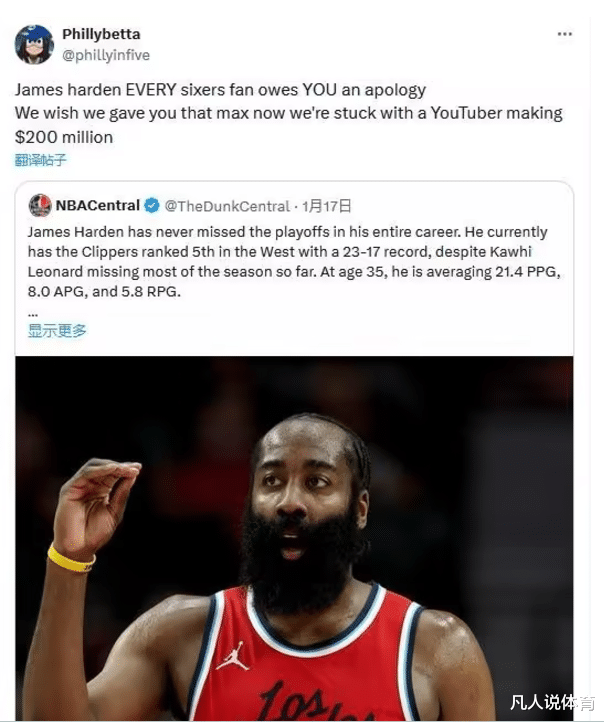This screenshot has width=604, height=722.
Task: Click the Jordan logo on the jersey
Action: tap(233, 656)
